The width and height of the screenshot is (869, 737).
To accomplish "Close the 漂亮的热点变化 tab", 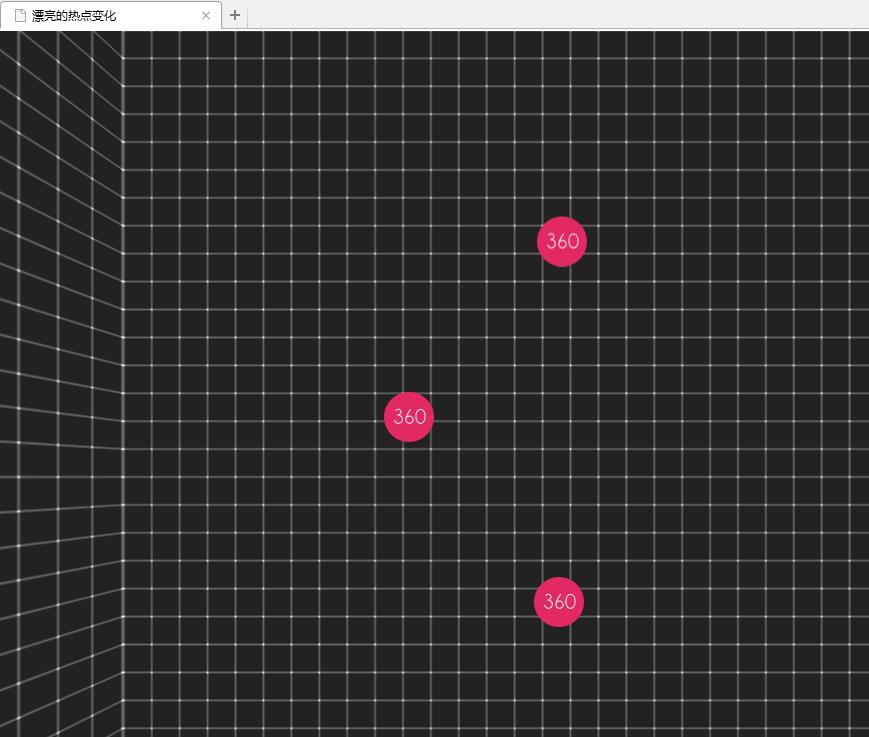I will pyautogui.click(x=206, y=16).
